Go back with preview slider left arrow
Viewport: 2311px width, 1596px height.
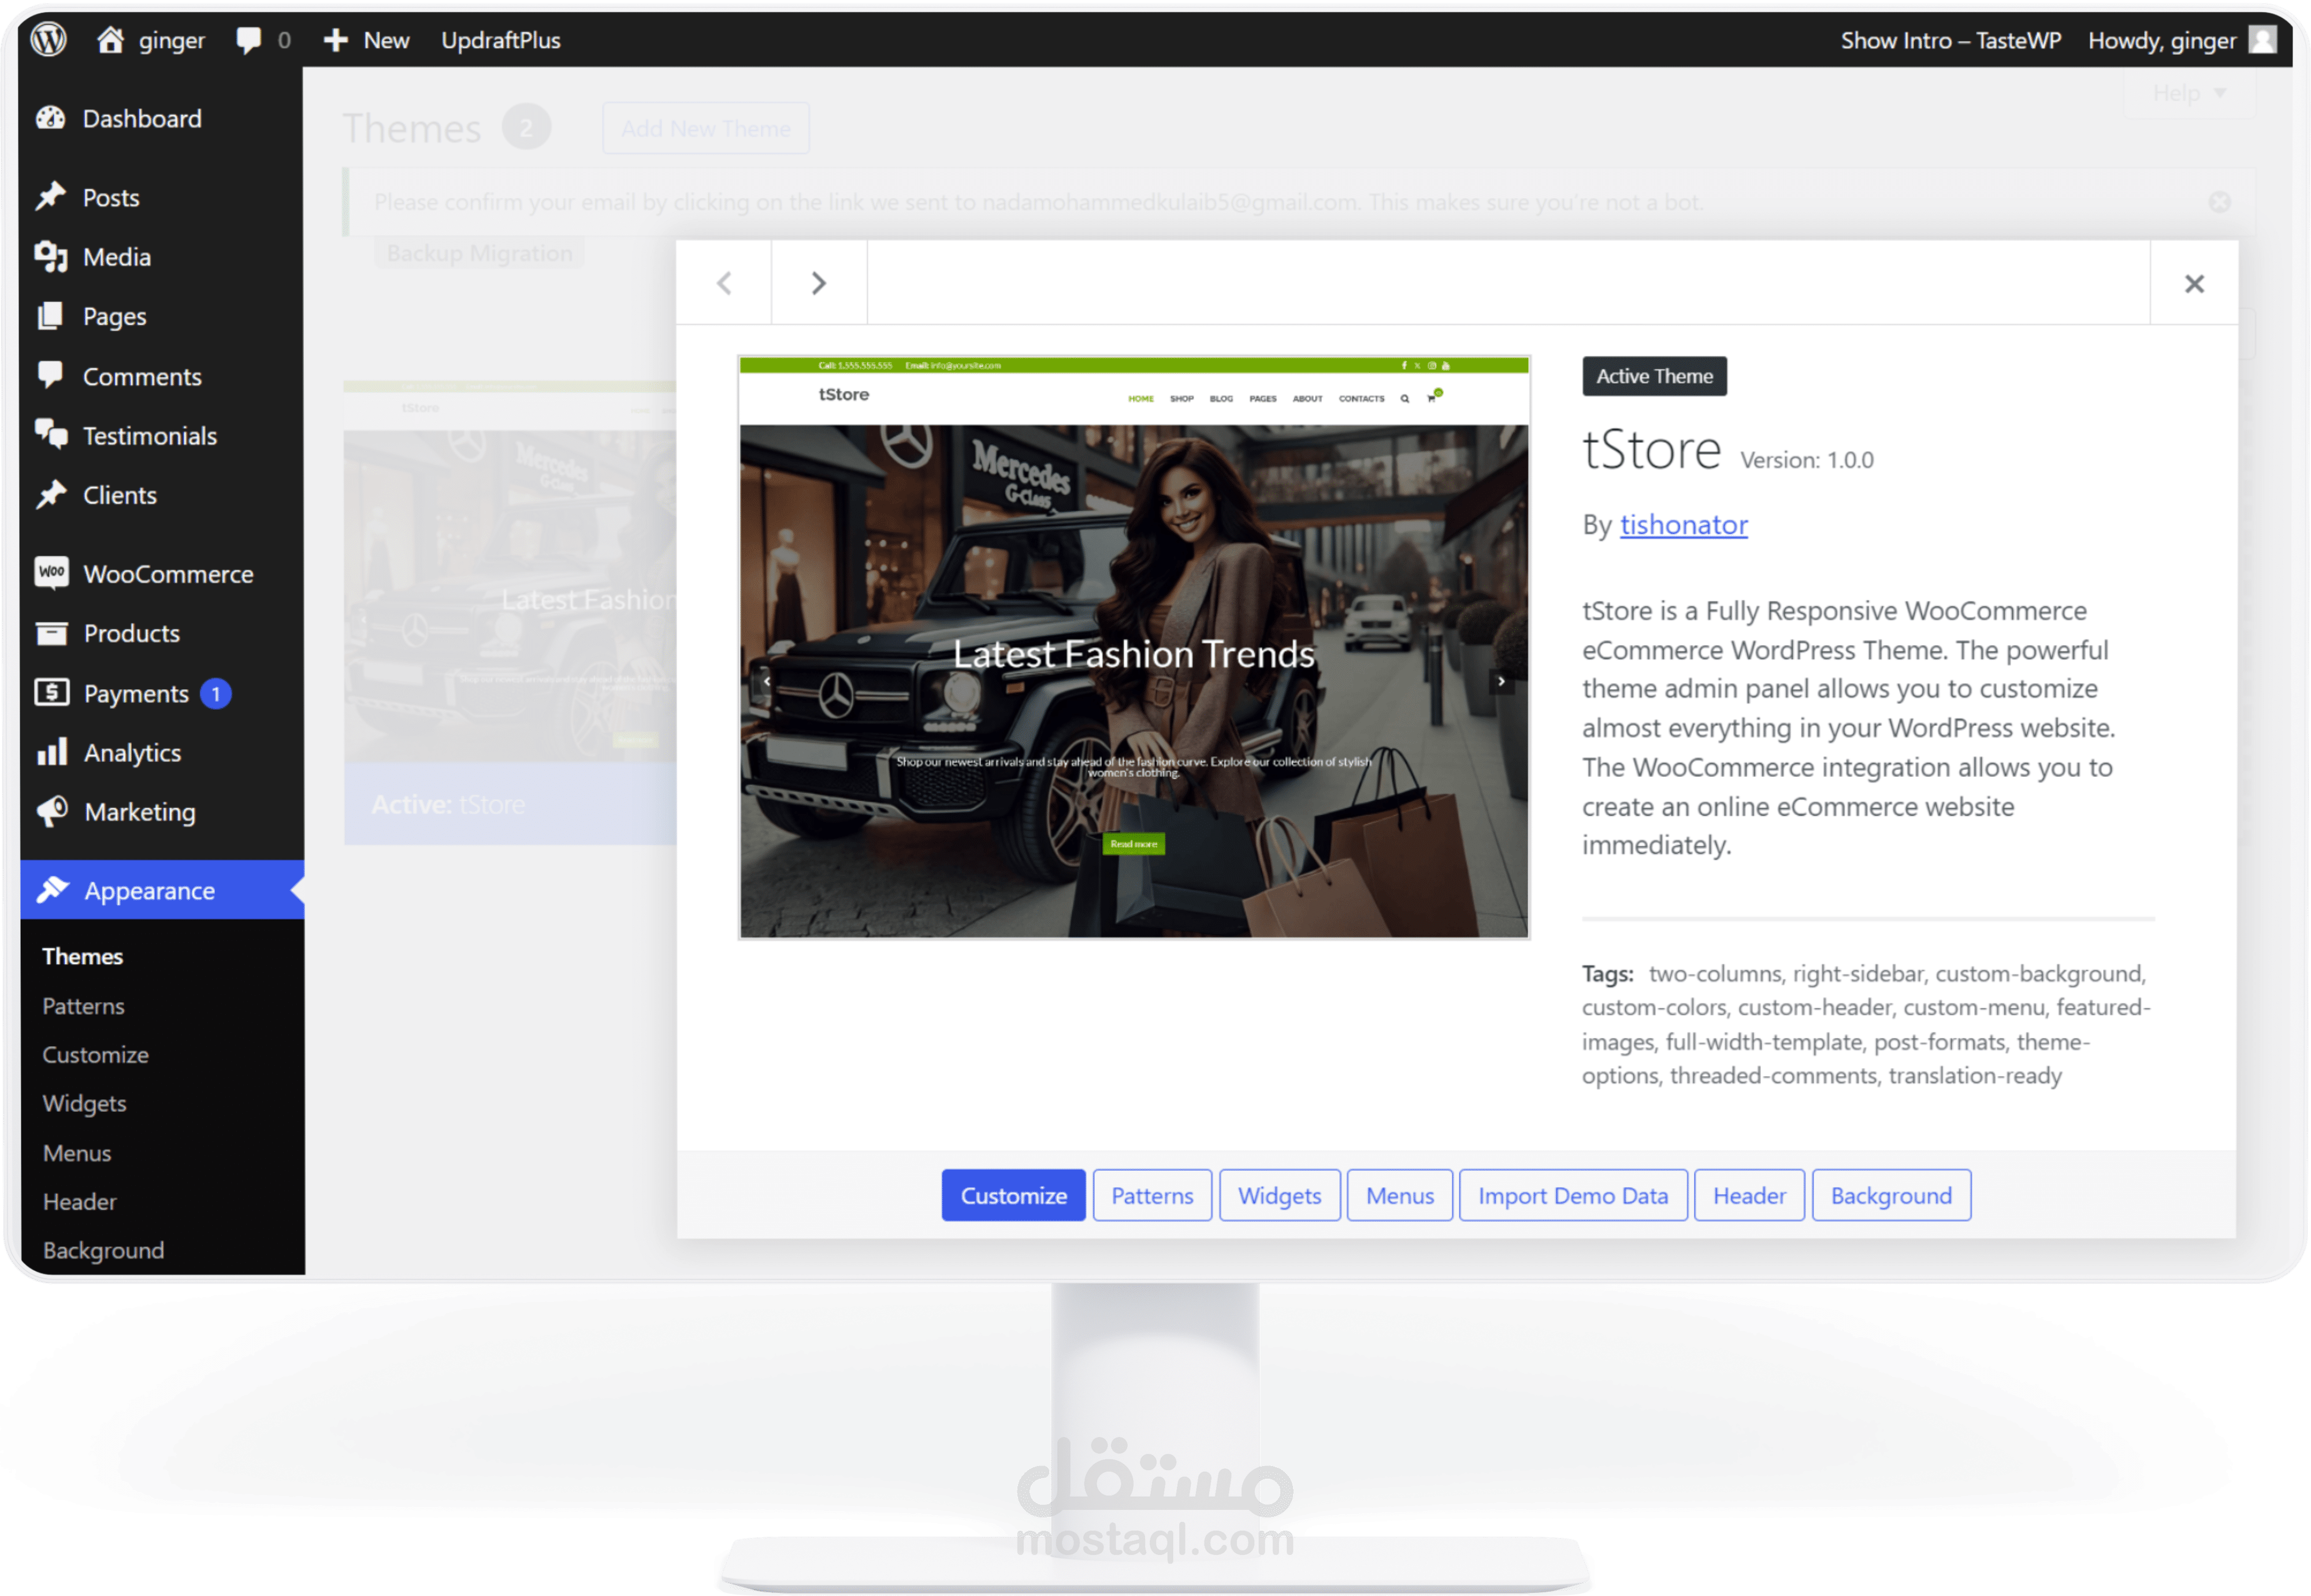click(767, 681)
